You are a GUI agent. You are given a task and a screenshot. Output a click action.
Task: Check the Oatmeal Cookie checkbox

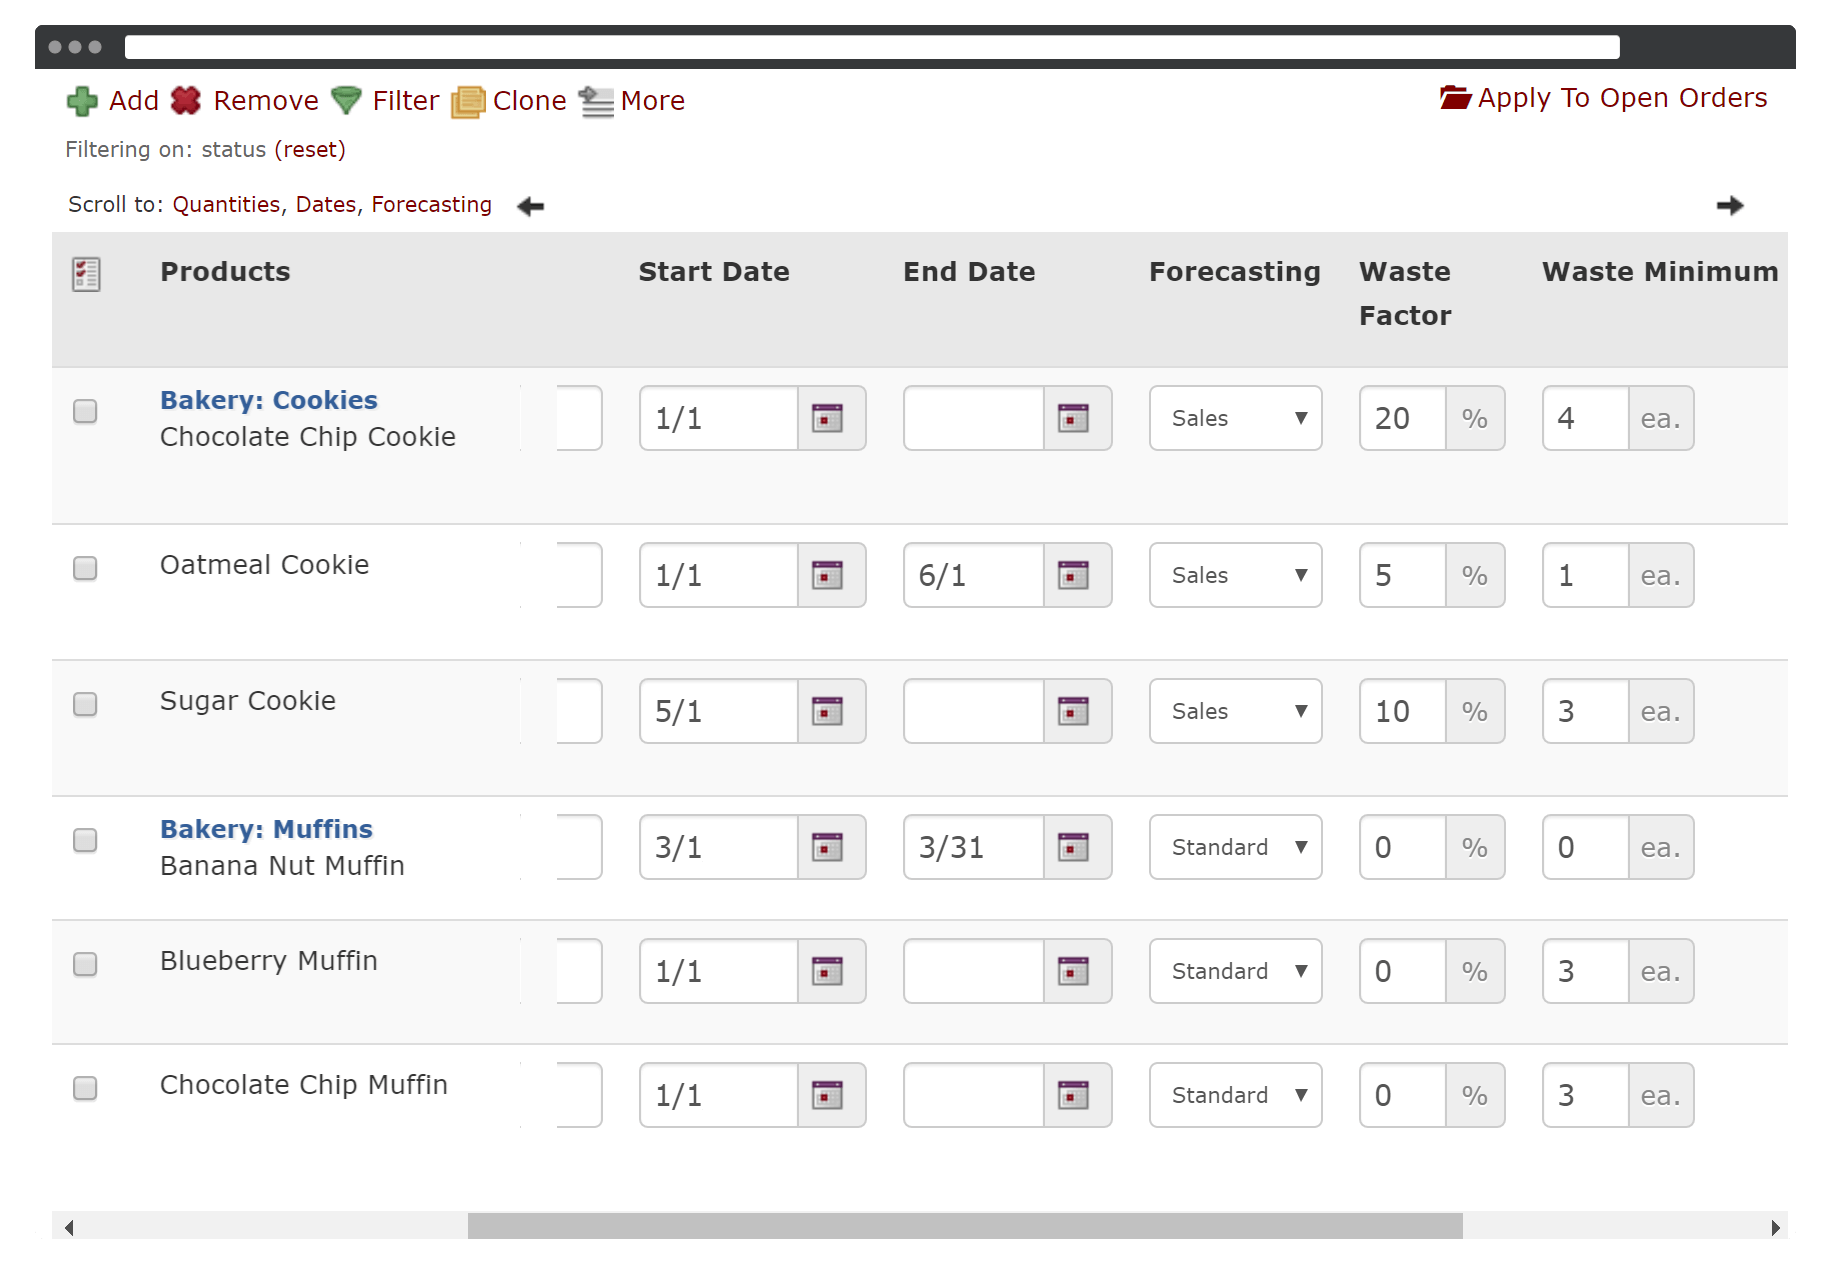pyautogui.click(x=86, y=568)
